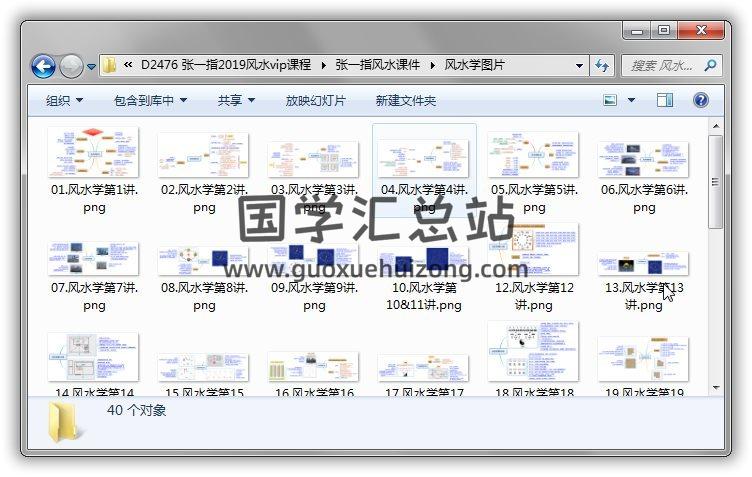
Task: Open the view options dropdown arrow
Action: (631, 100)
